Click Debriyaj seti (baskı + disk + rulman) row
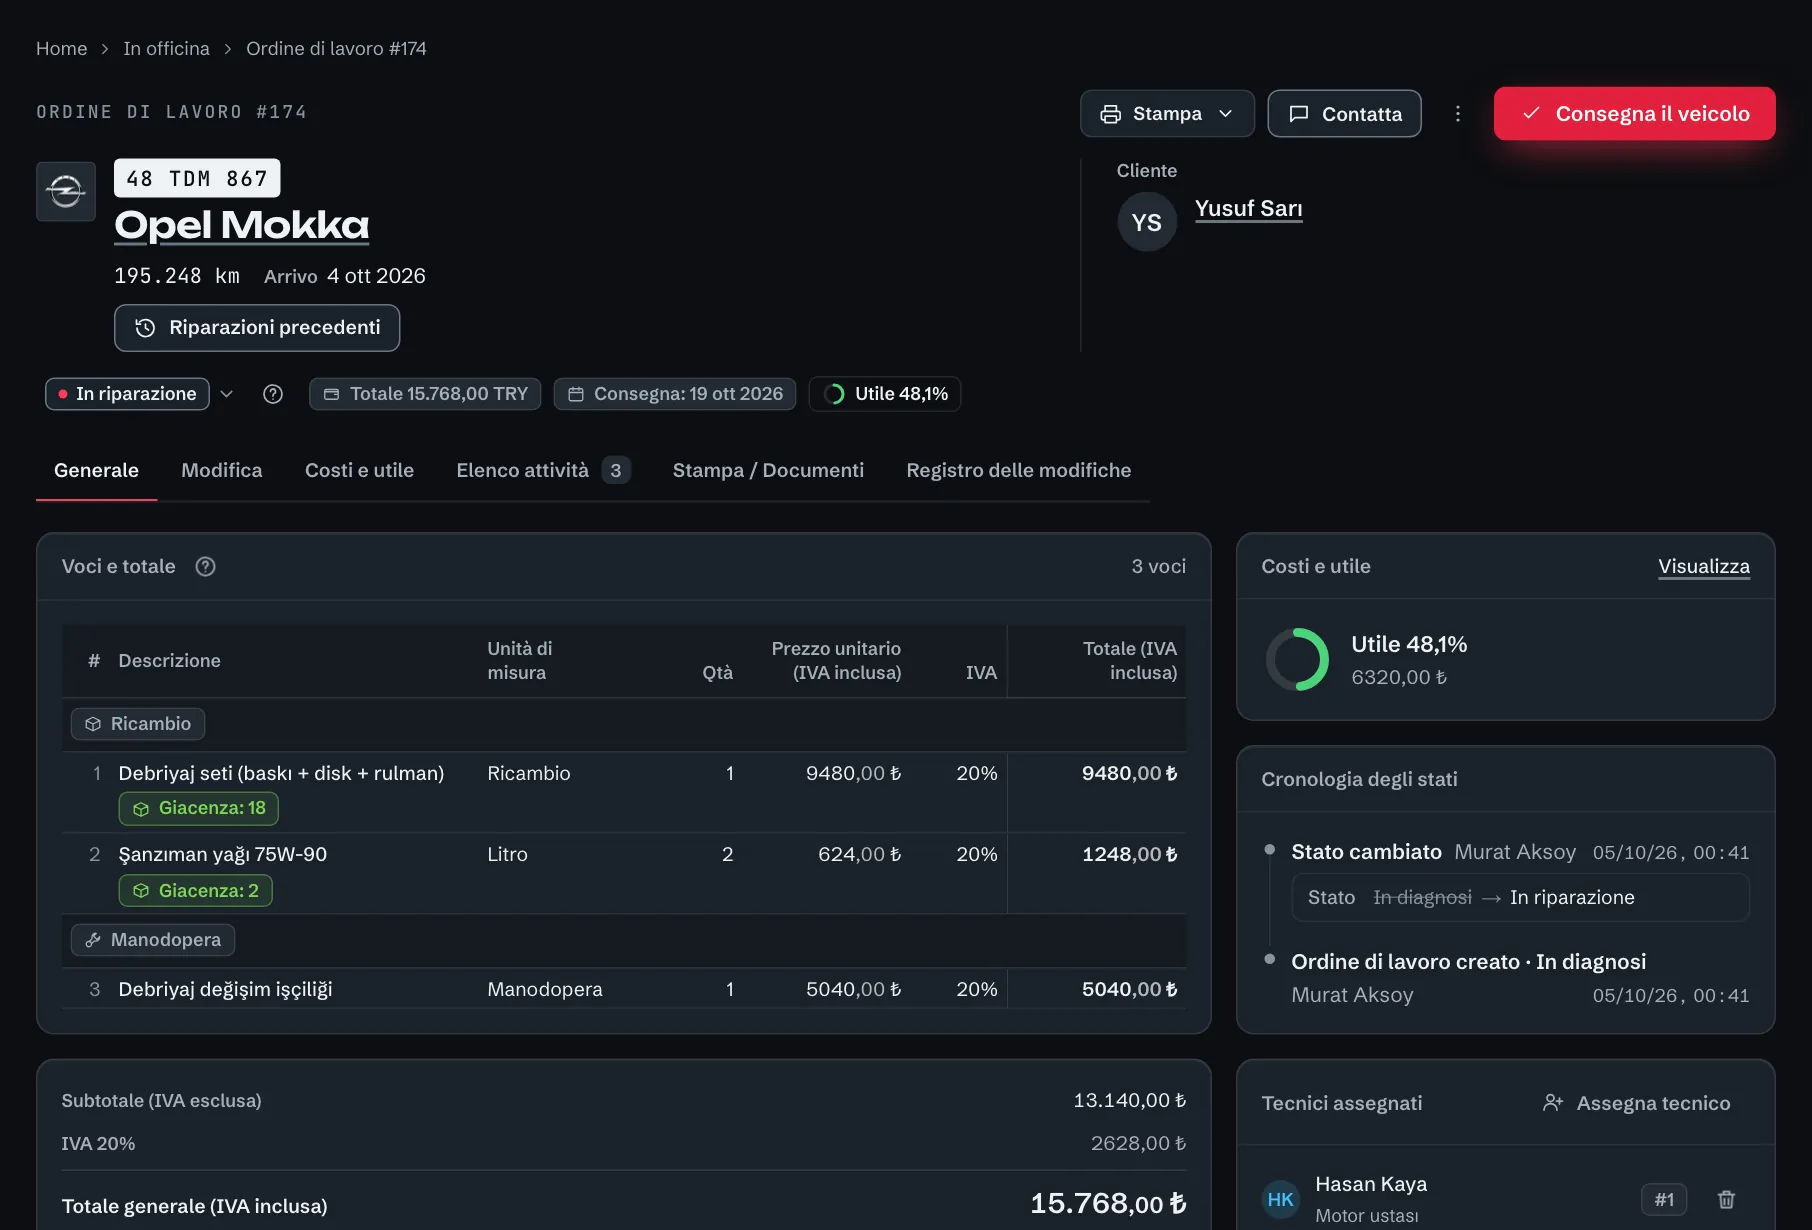This screenshot has height=1230, width=1812. (624, 792)
